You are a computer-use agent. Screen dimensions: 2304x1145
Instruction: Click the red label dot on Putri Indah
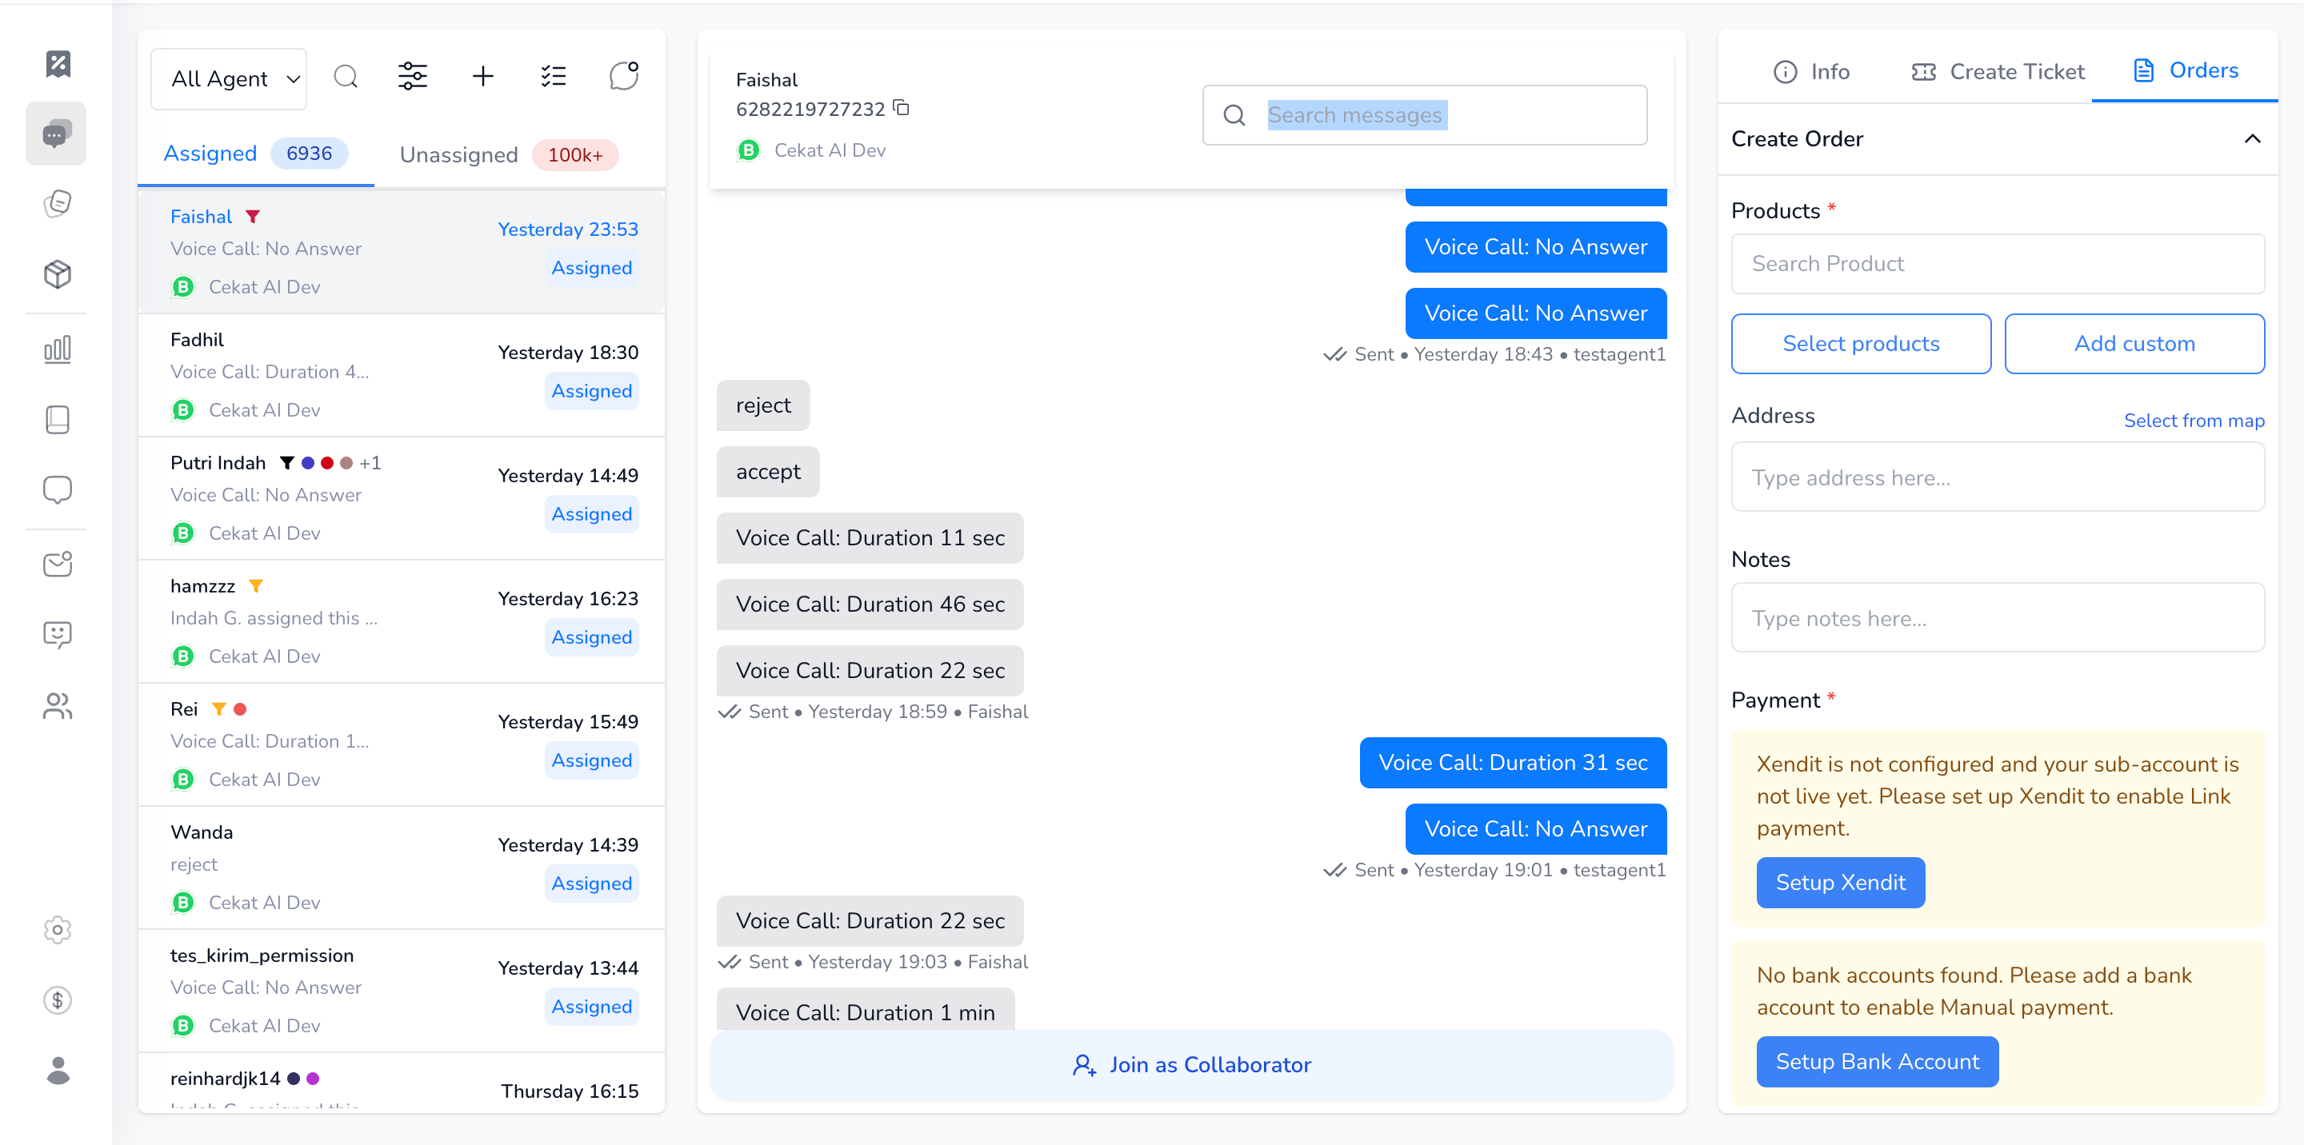pos(327,463)
